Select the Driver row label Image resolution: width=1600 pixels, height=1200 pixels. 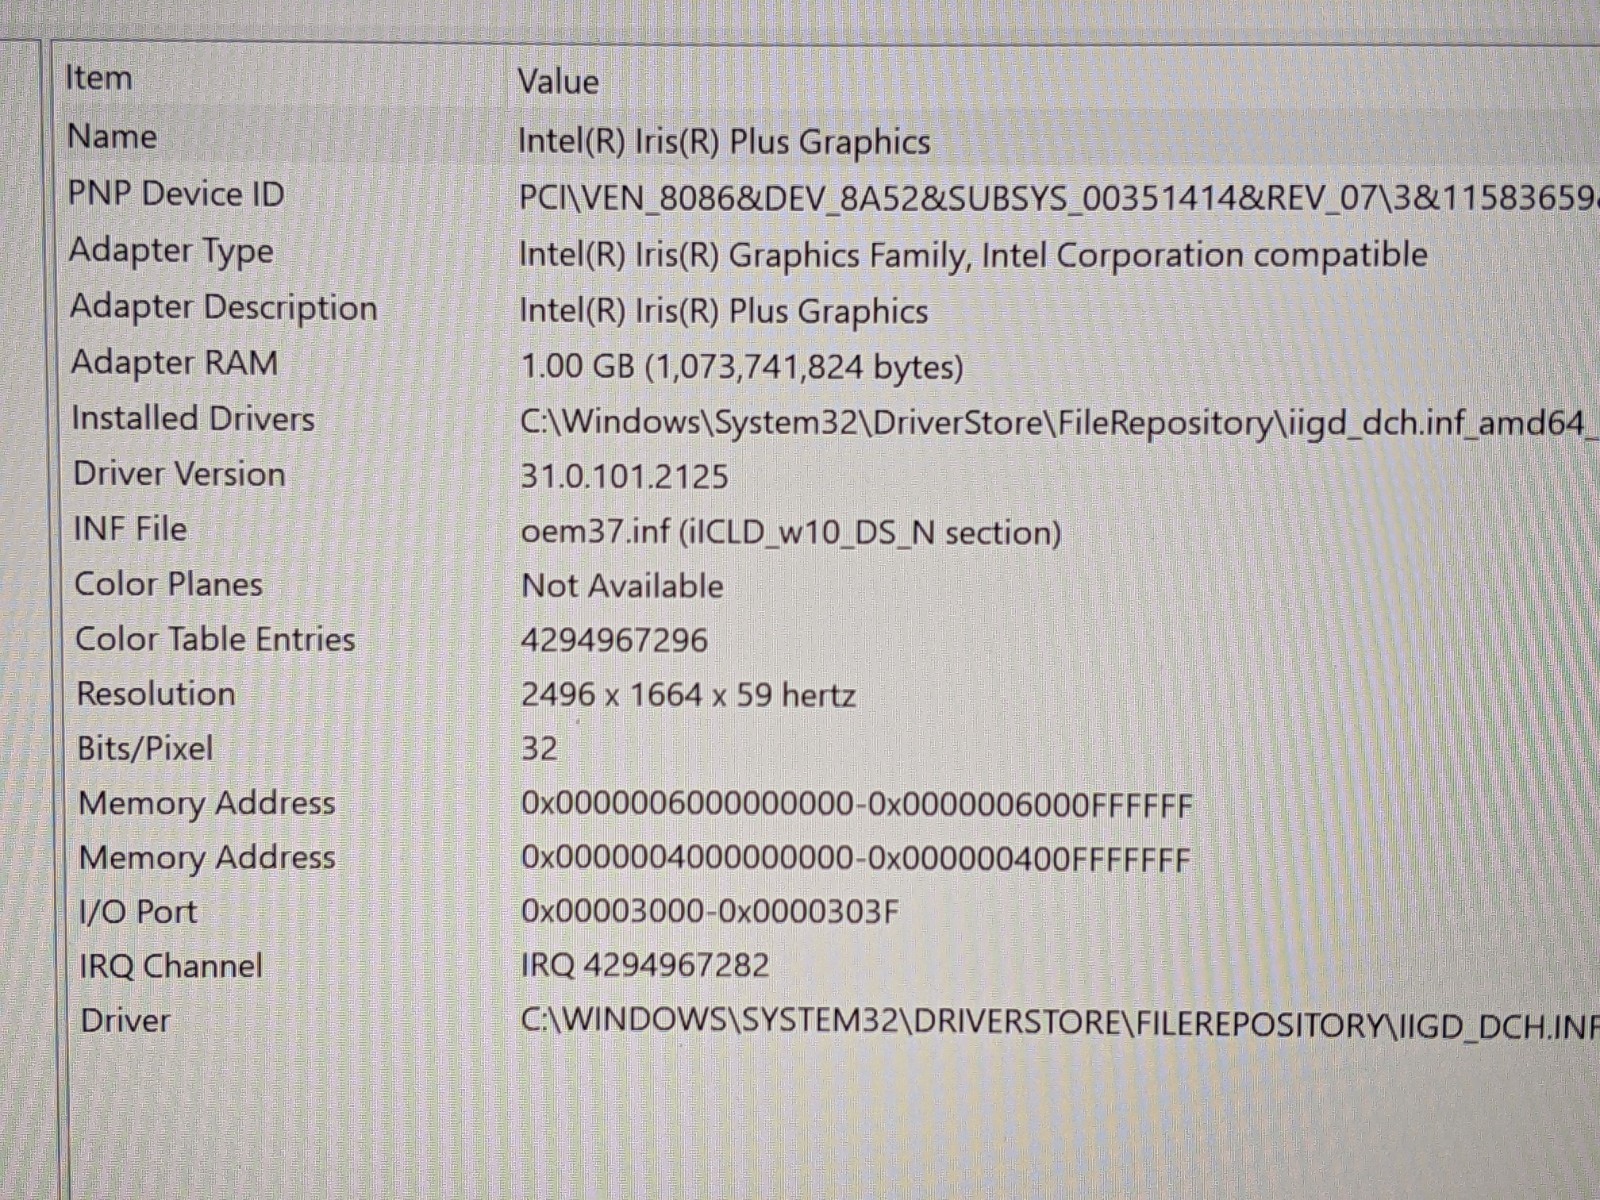pos(125,1021)
